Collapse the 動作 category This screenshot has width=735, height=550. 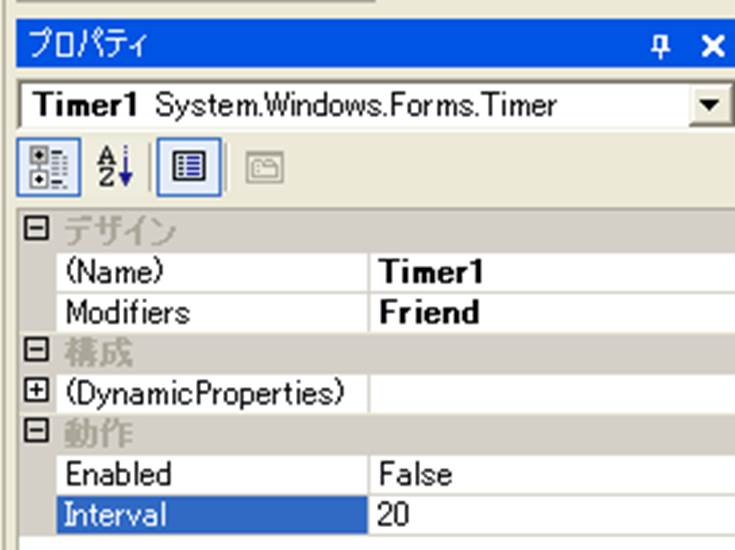[x=36, y=433]
